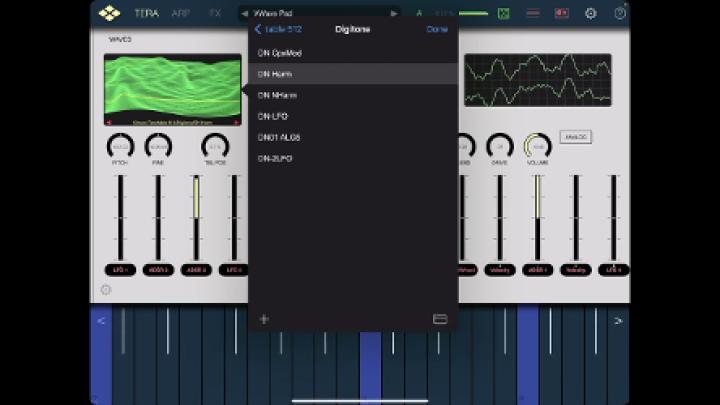Screen dimensions: 720x405
Task: Select the DN01 ALG8 wavetable
Action: (x=353, y=138)
